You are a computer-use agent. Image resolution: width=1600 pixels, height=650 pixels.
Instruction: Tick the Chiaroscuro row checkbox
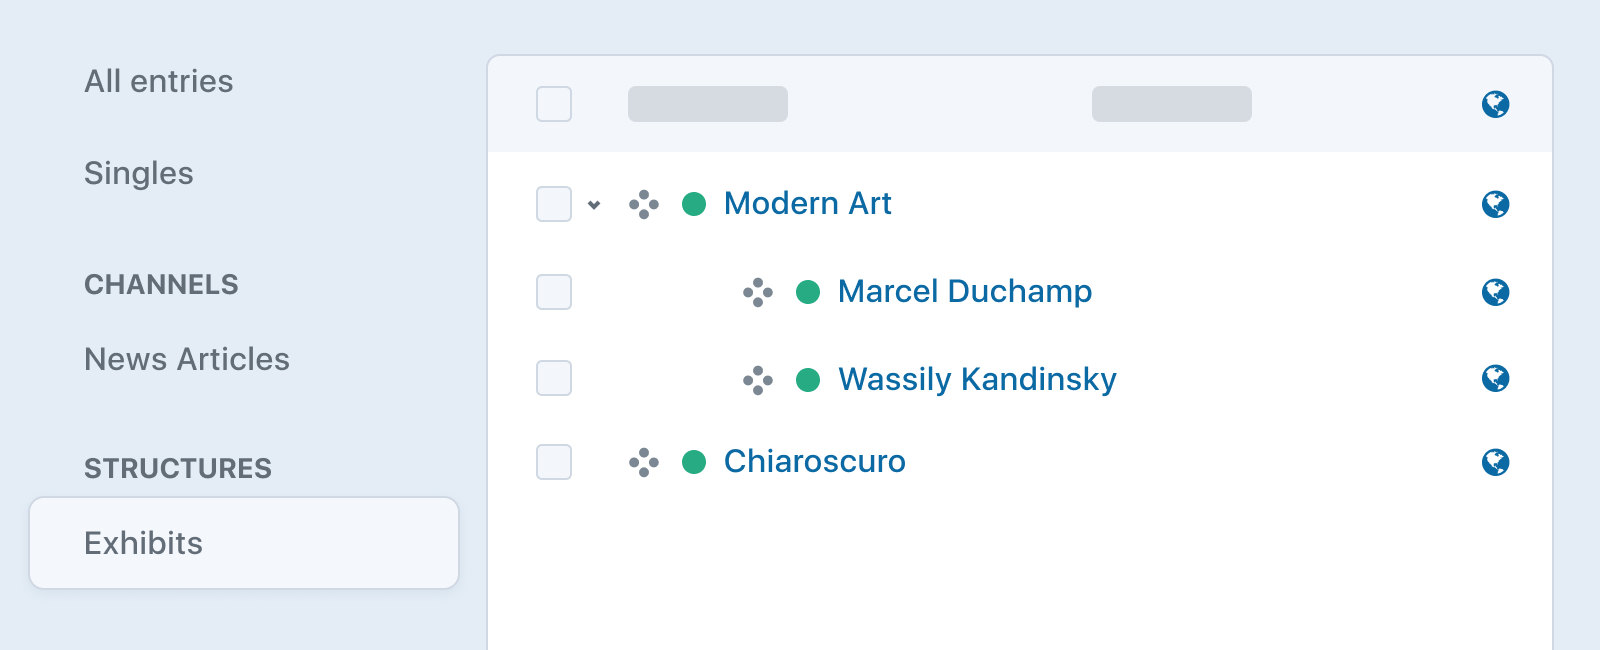(554, 462)
